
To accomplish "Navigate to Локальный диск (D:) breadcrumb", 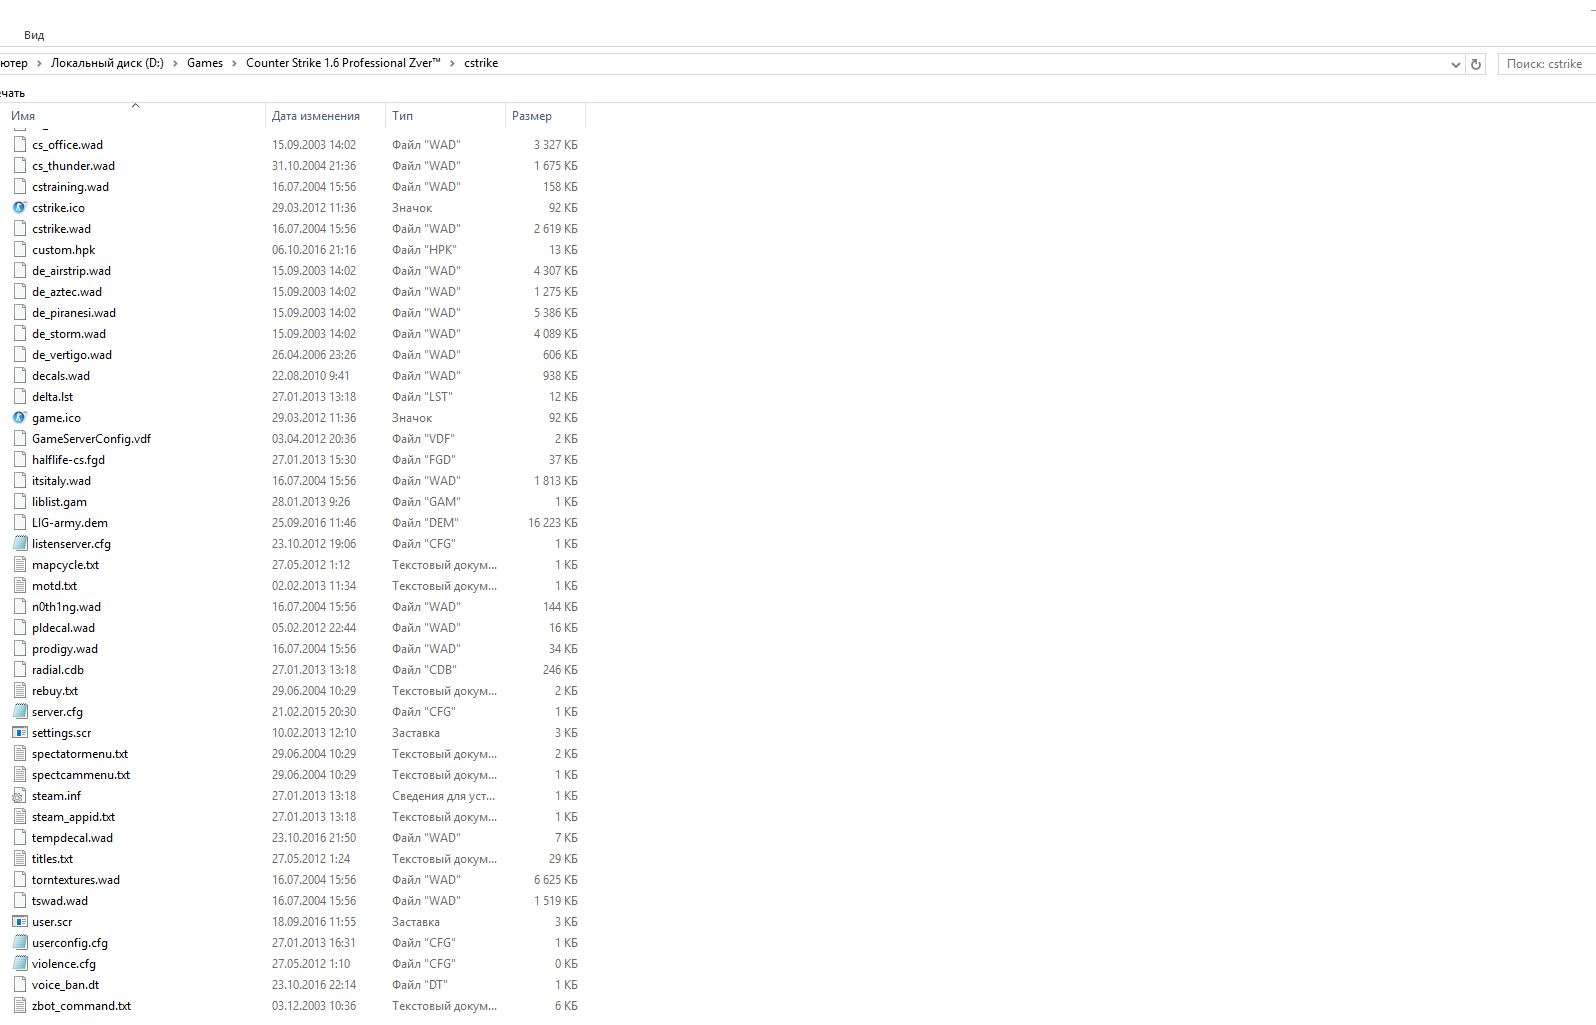I will click(x=107, y=63).
